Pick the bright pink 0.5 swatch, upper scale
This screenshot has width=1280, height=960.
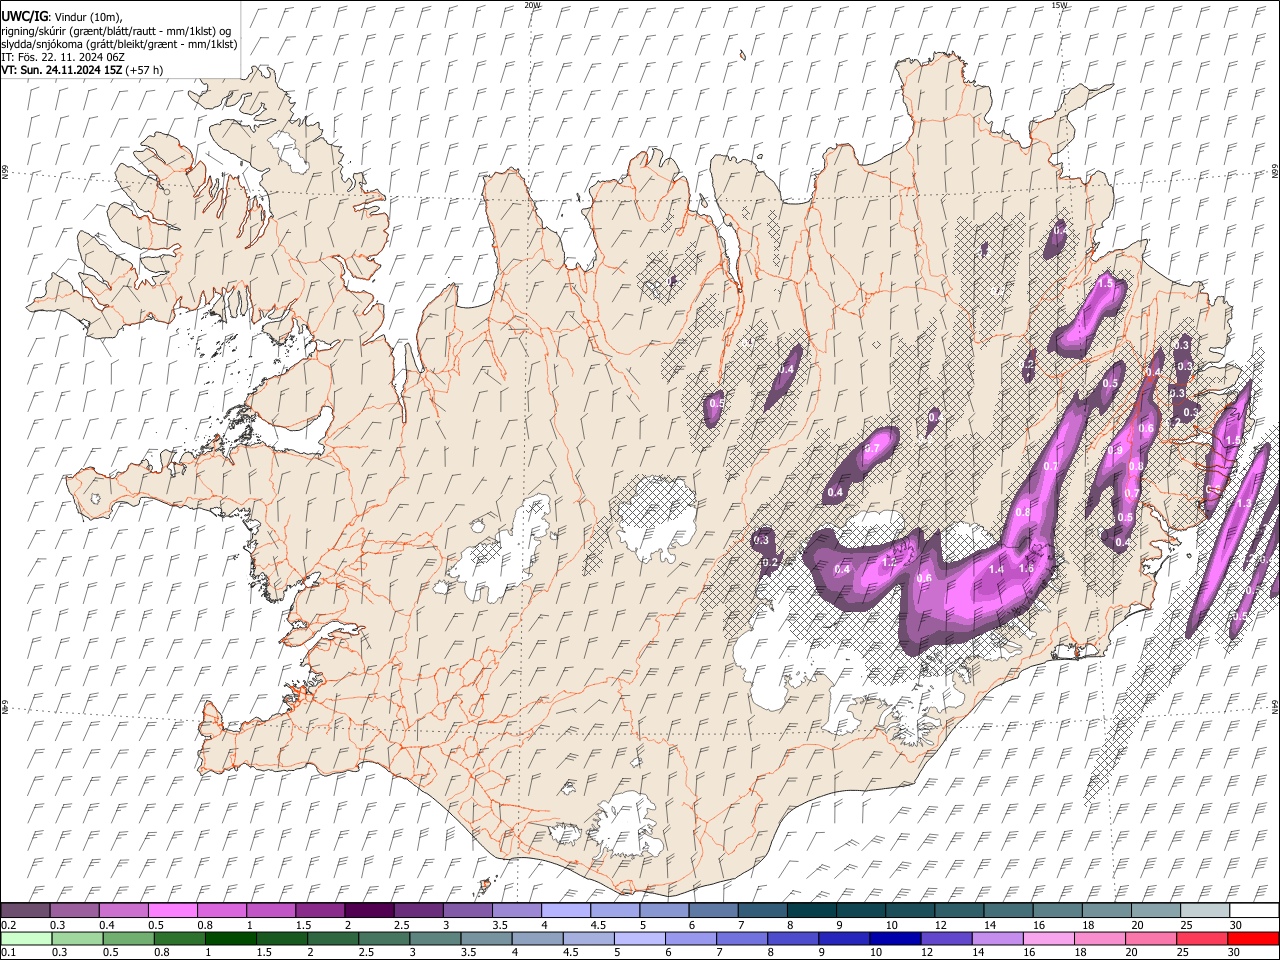[173, 910]
